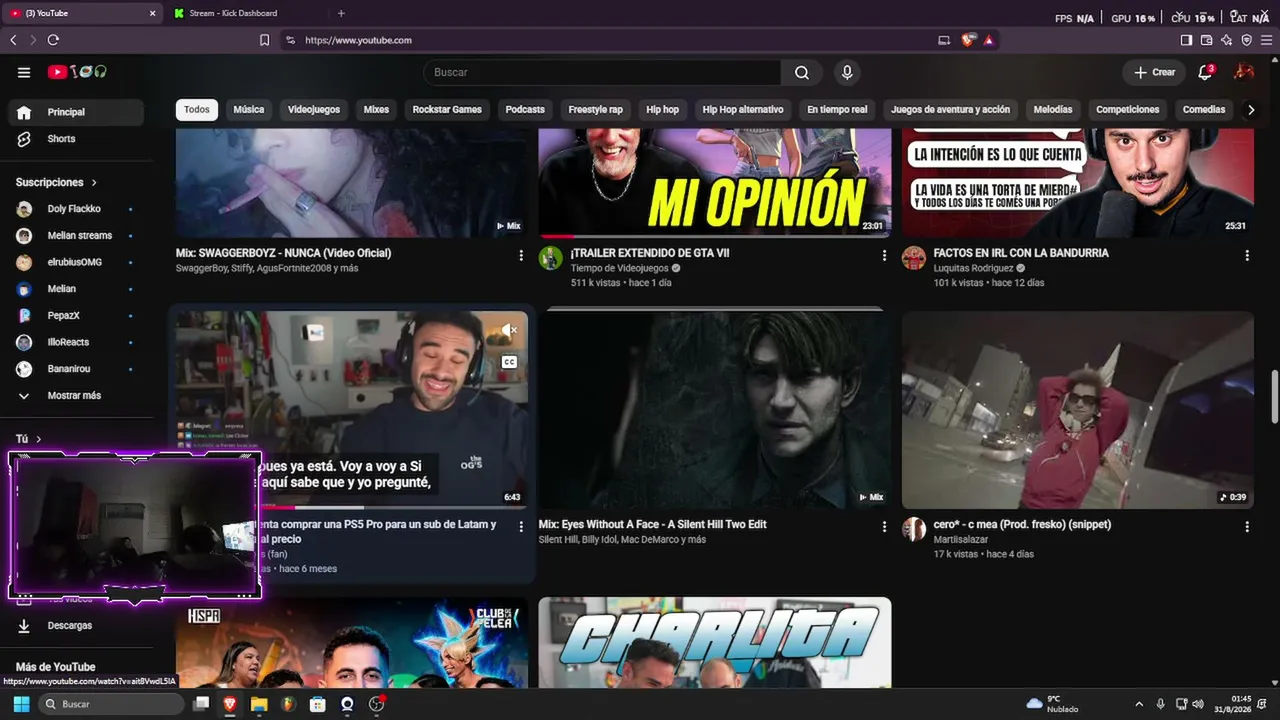Open YouTube notifications bell

pyautogui.click(x=1206, y=72)
